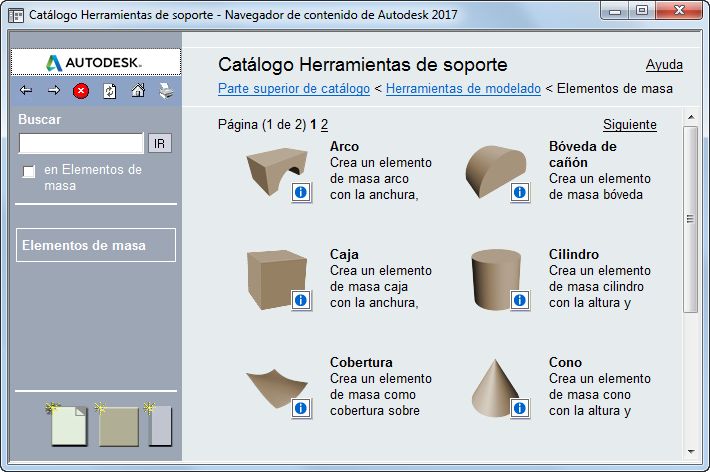Click the window icon in title bar
The width and height of the screenshot is (710, 472).
click(x=16, y=15)
